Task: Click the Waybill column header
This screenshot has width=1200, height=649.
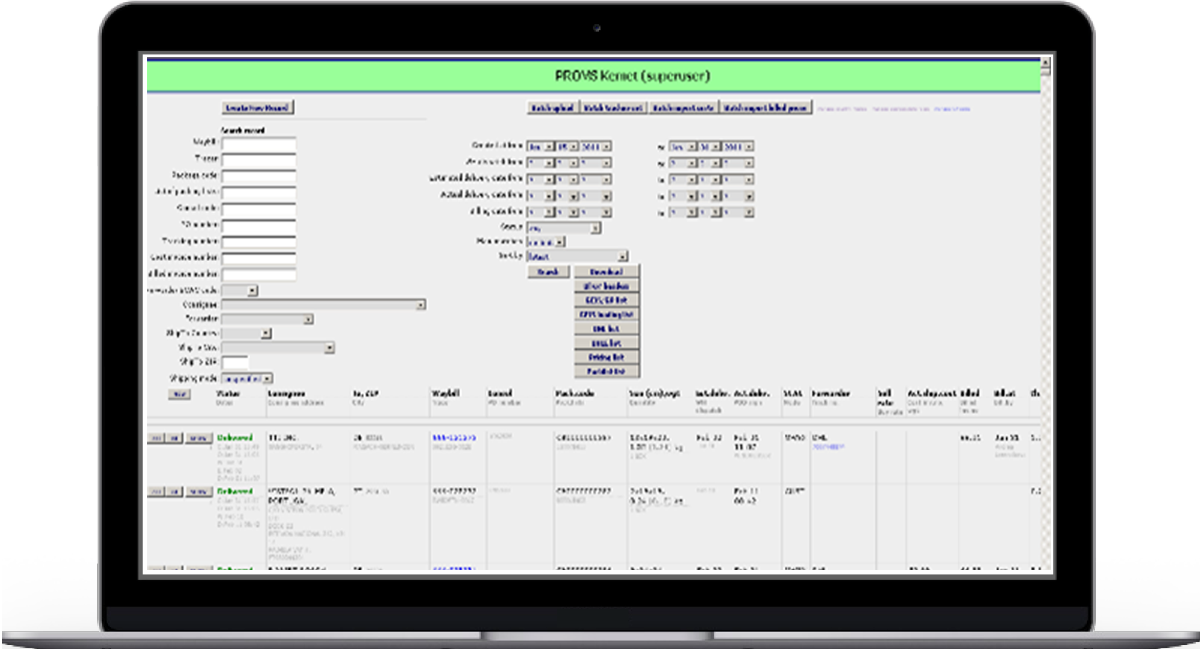Action: click(x=445, y=394)
